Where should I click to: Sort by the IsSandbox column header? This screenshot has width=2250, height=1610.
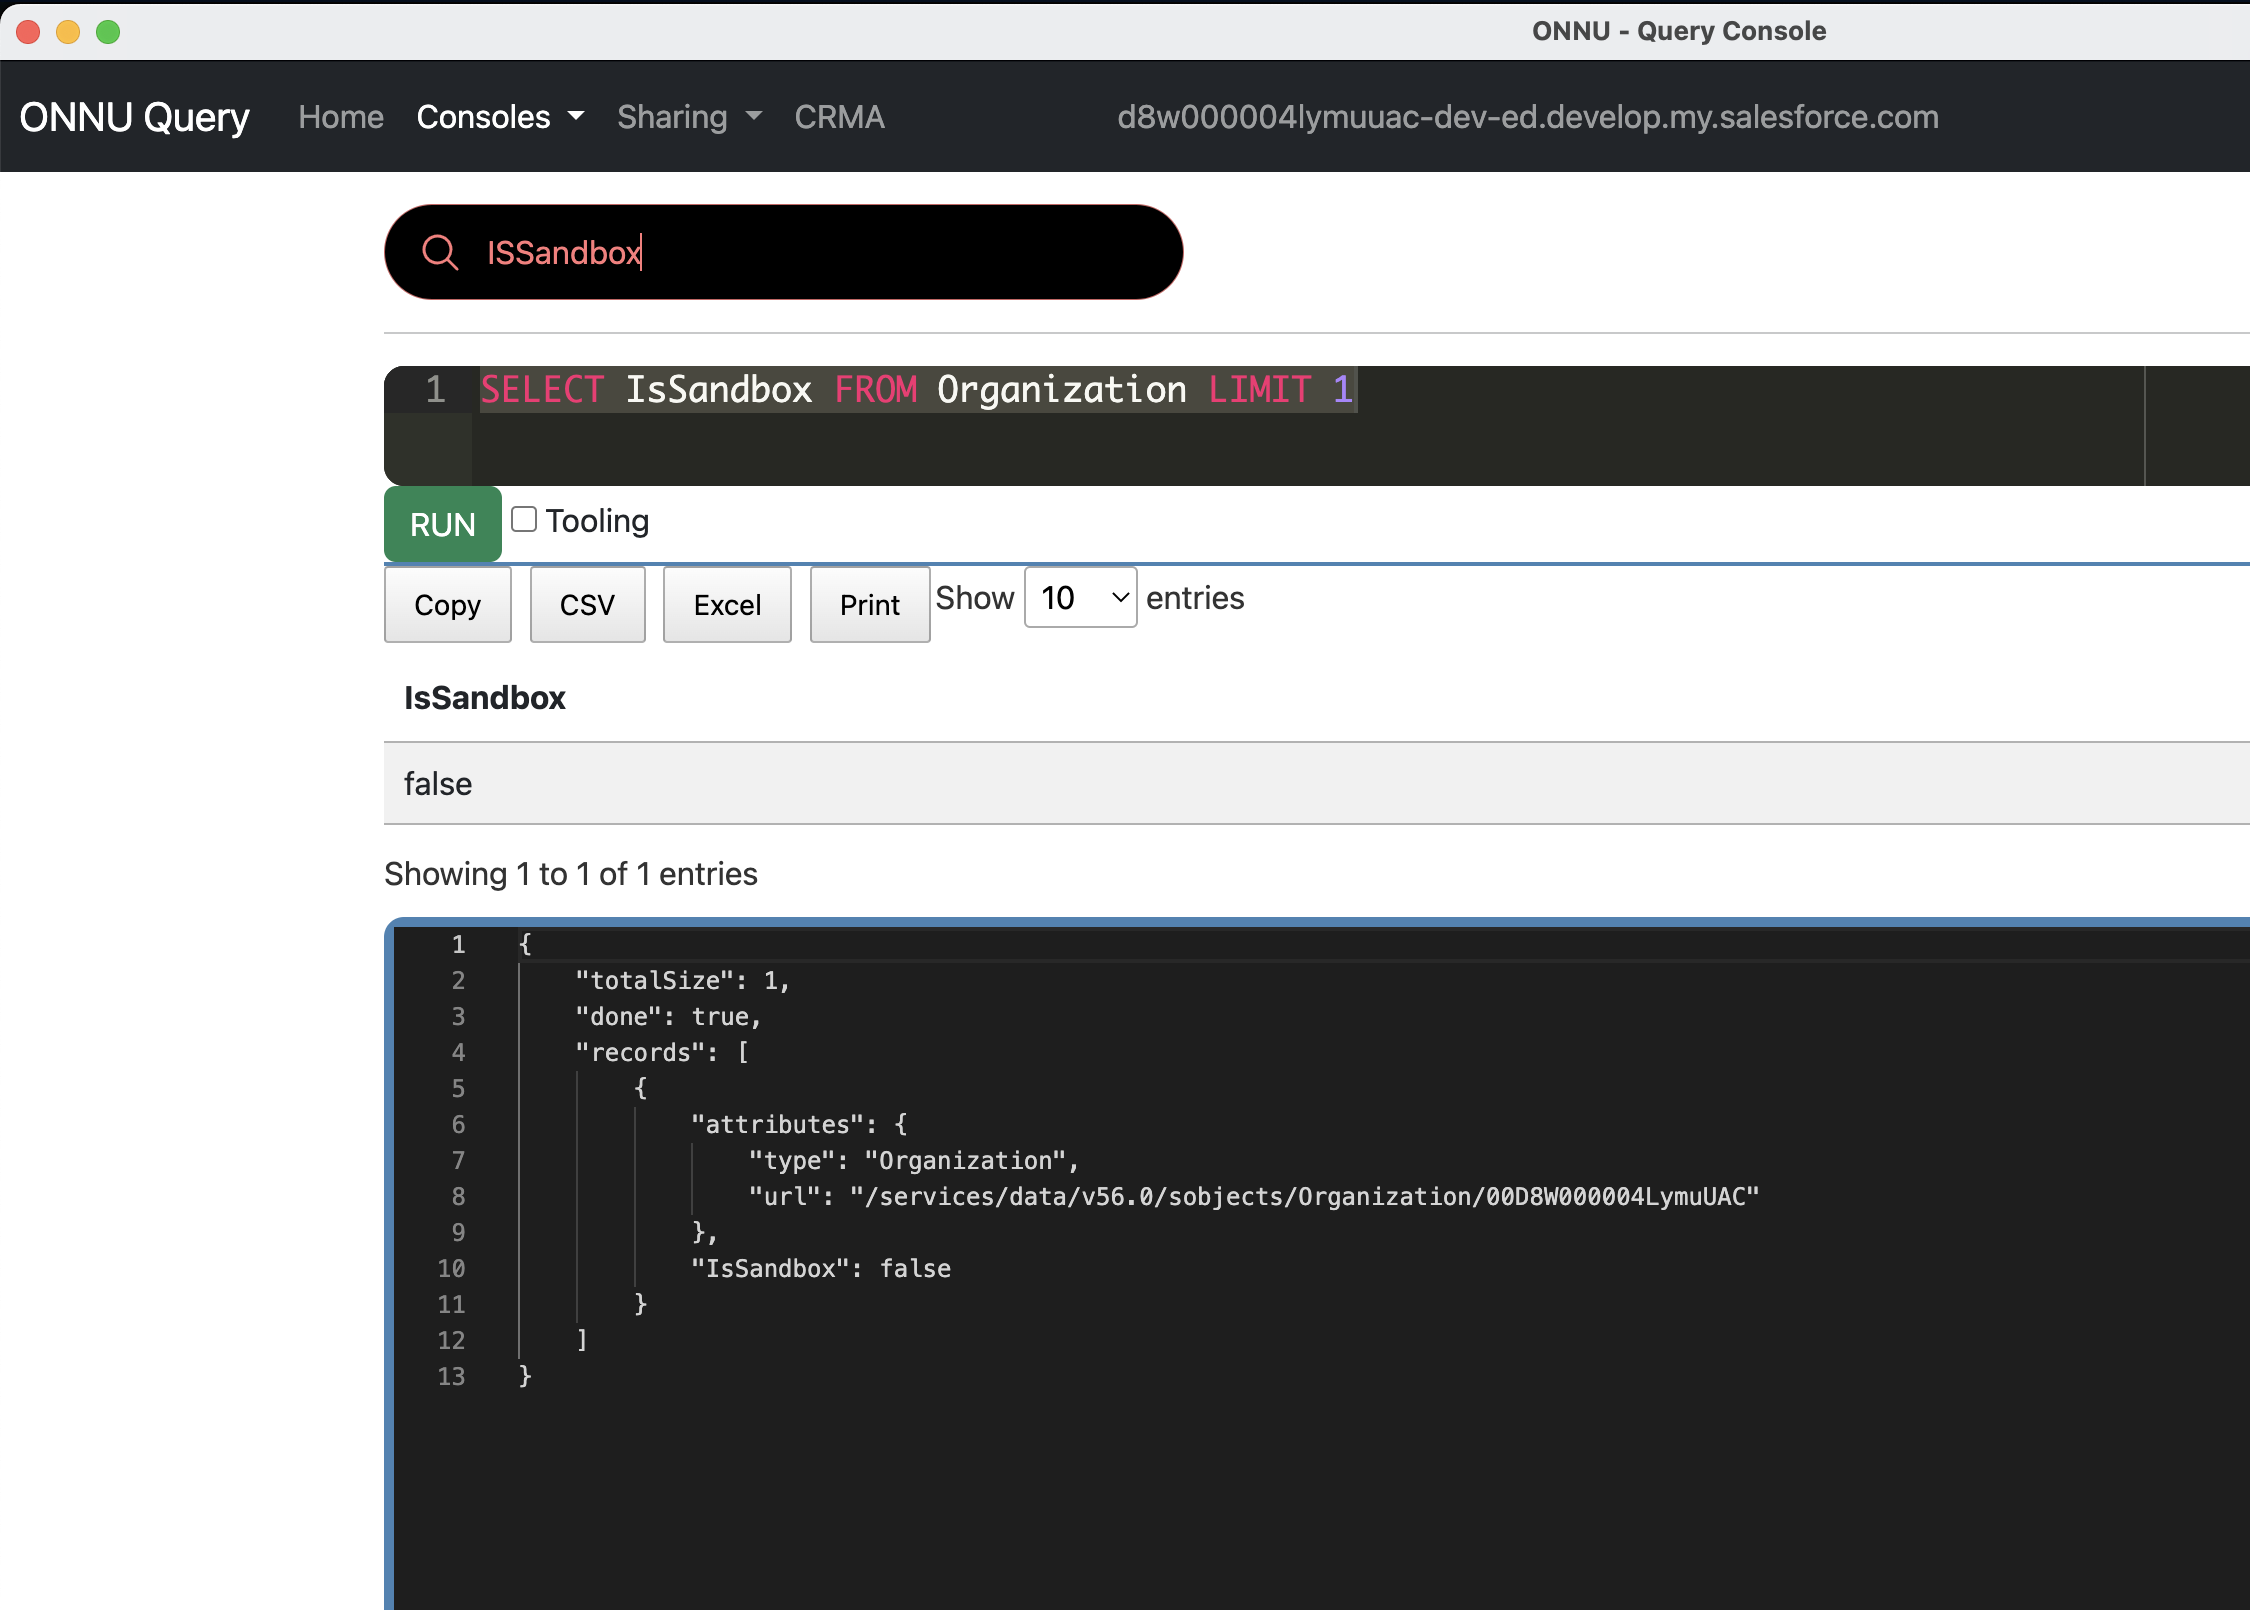[485, 698]
